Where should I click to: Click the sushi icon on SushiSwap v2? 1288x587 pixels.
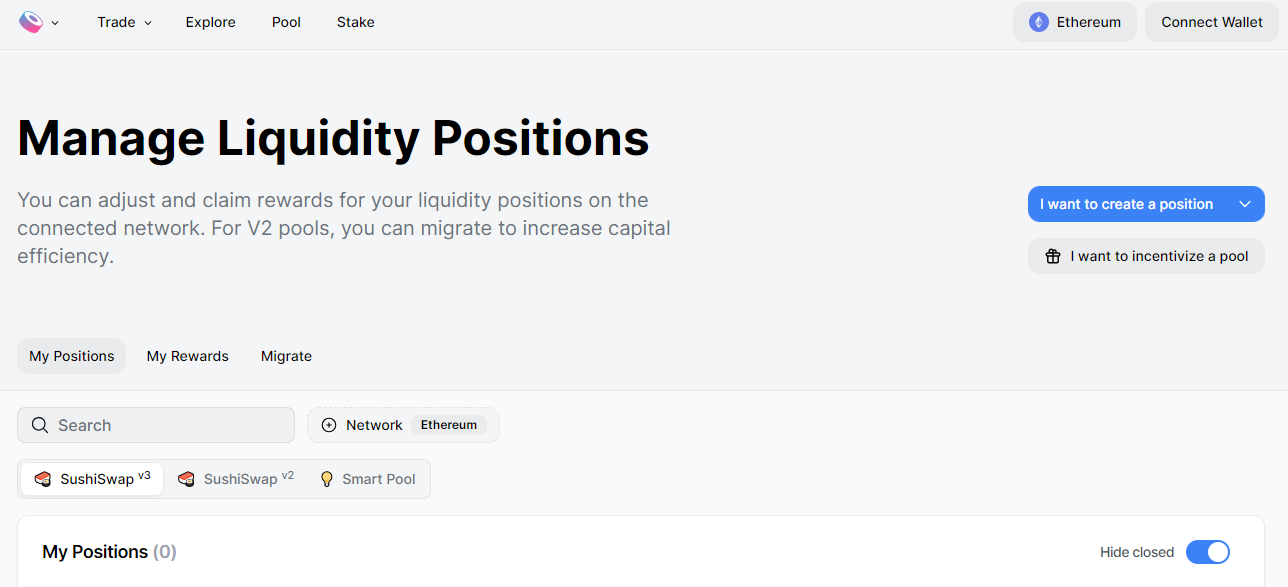(x=186, y=479)
